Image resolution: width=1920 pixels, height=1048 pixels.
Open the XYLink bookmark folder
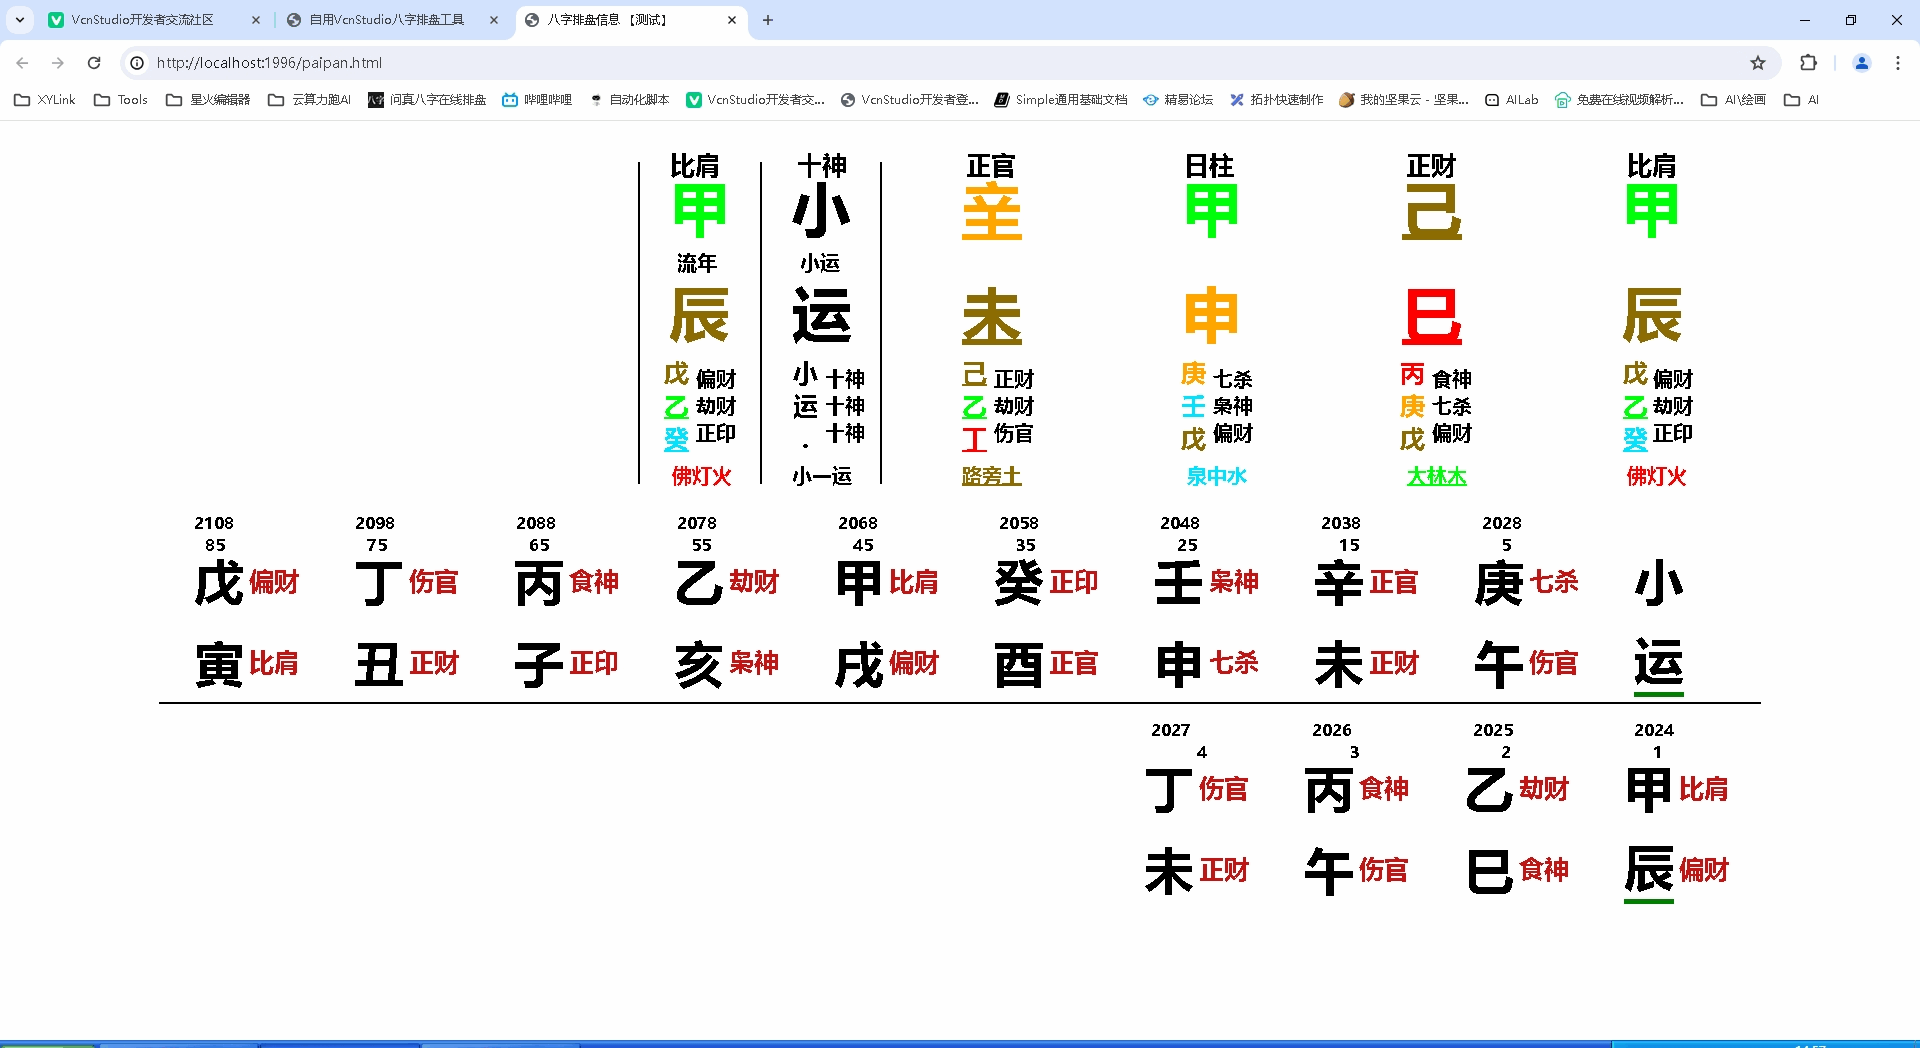coord(45,100)
